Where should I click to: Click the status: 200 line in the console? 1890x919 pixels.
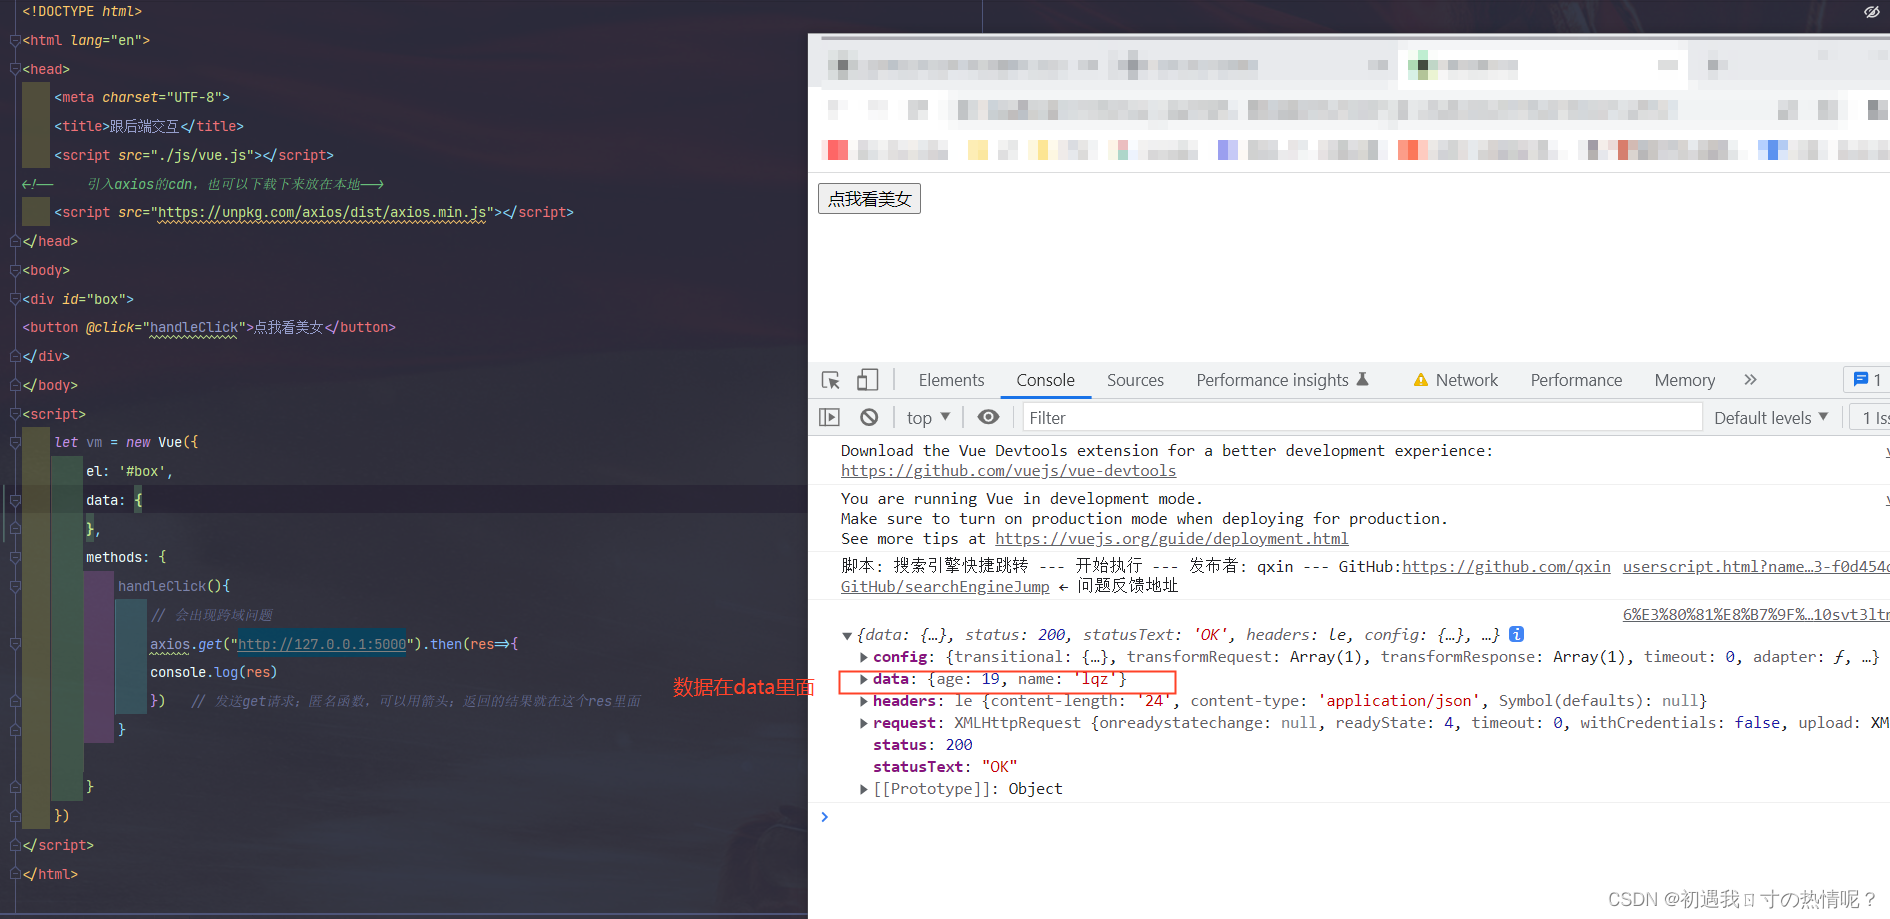tap(922, 745)
